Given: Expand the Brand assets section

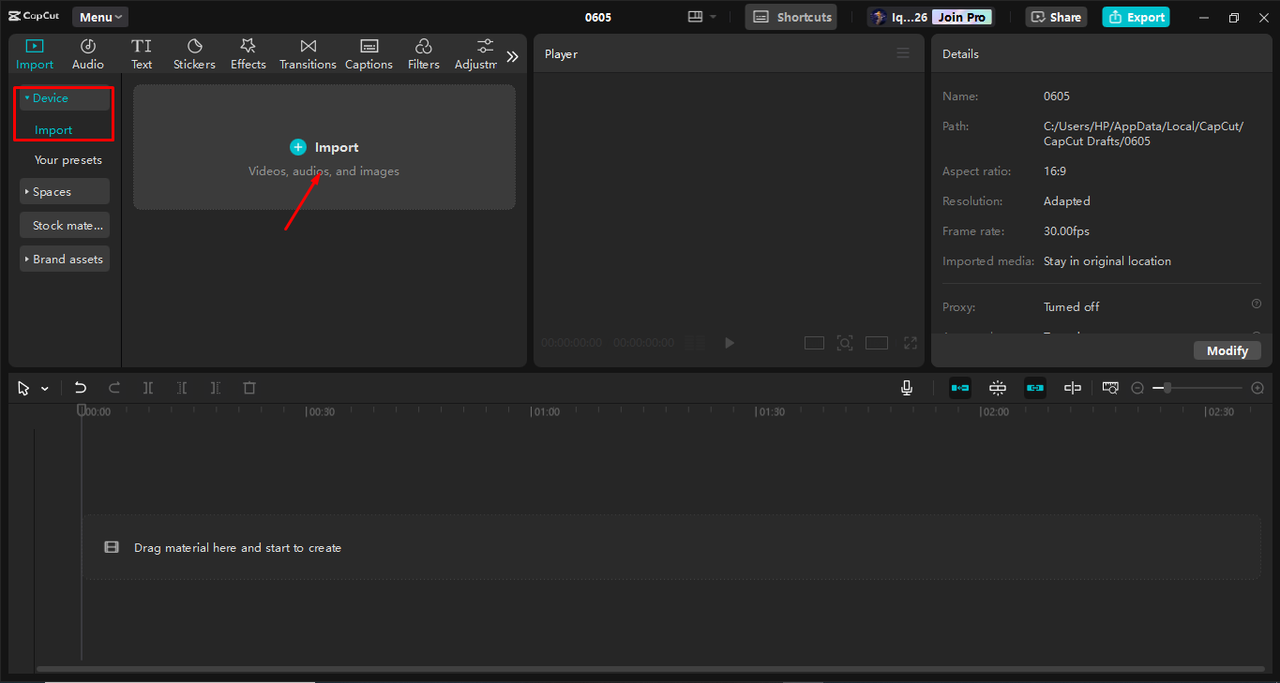Looking at the screenshot, I should (64, 259).
